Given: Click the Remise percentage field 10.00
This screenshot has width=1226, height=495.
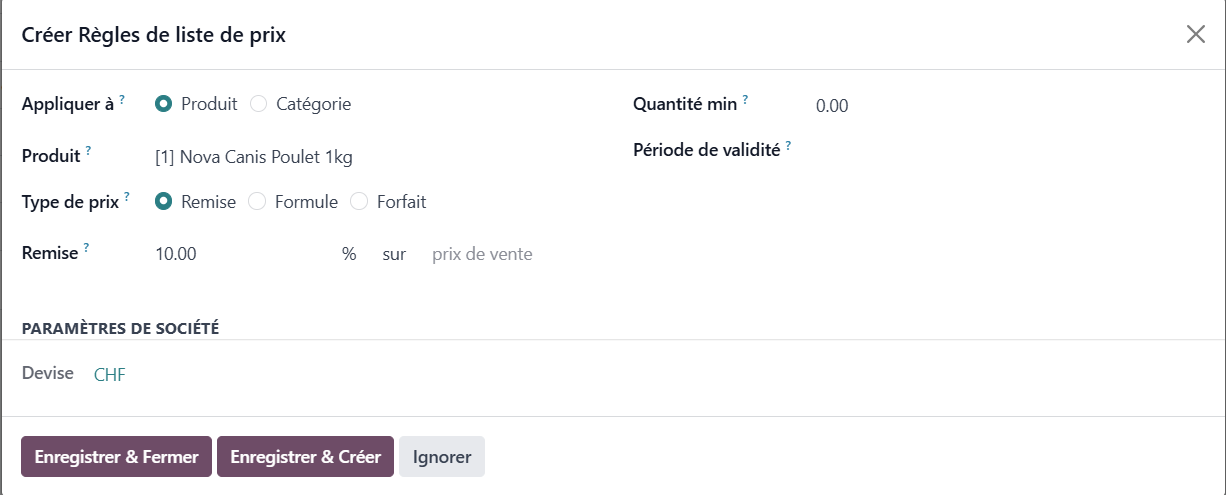Looking at the screenshot, I should 240,254.
